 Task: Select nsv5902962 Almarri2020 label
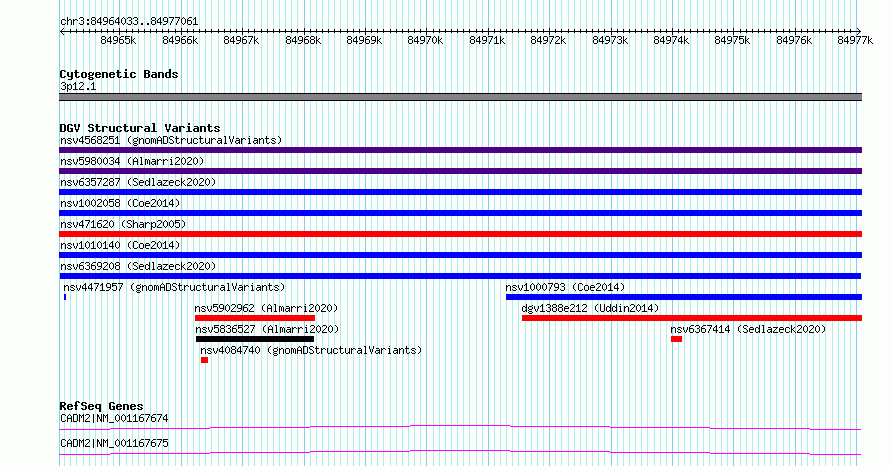[x=266, y=308]
